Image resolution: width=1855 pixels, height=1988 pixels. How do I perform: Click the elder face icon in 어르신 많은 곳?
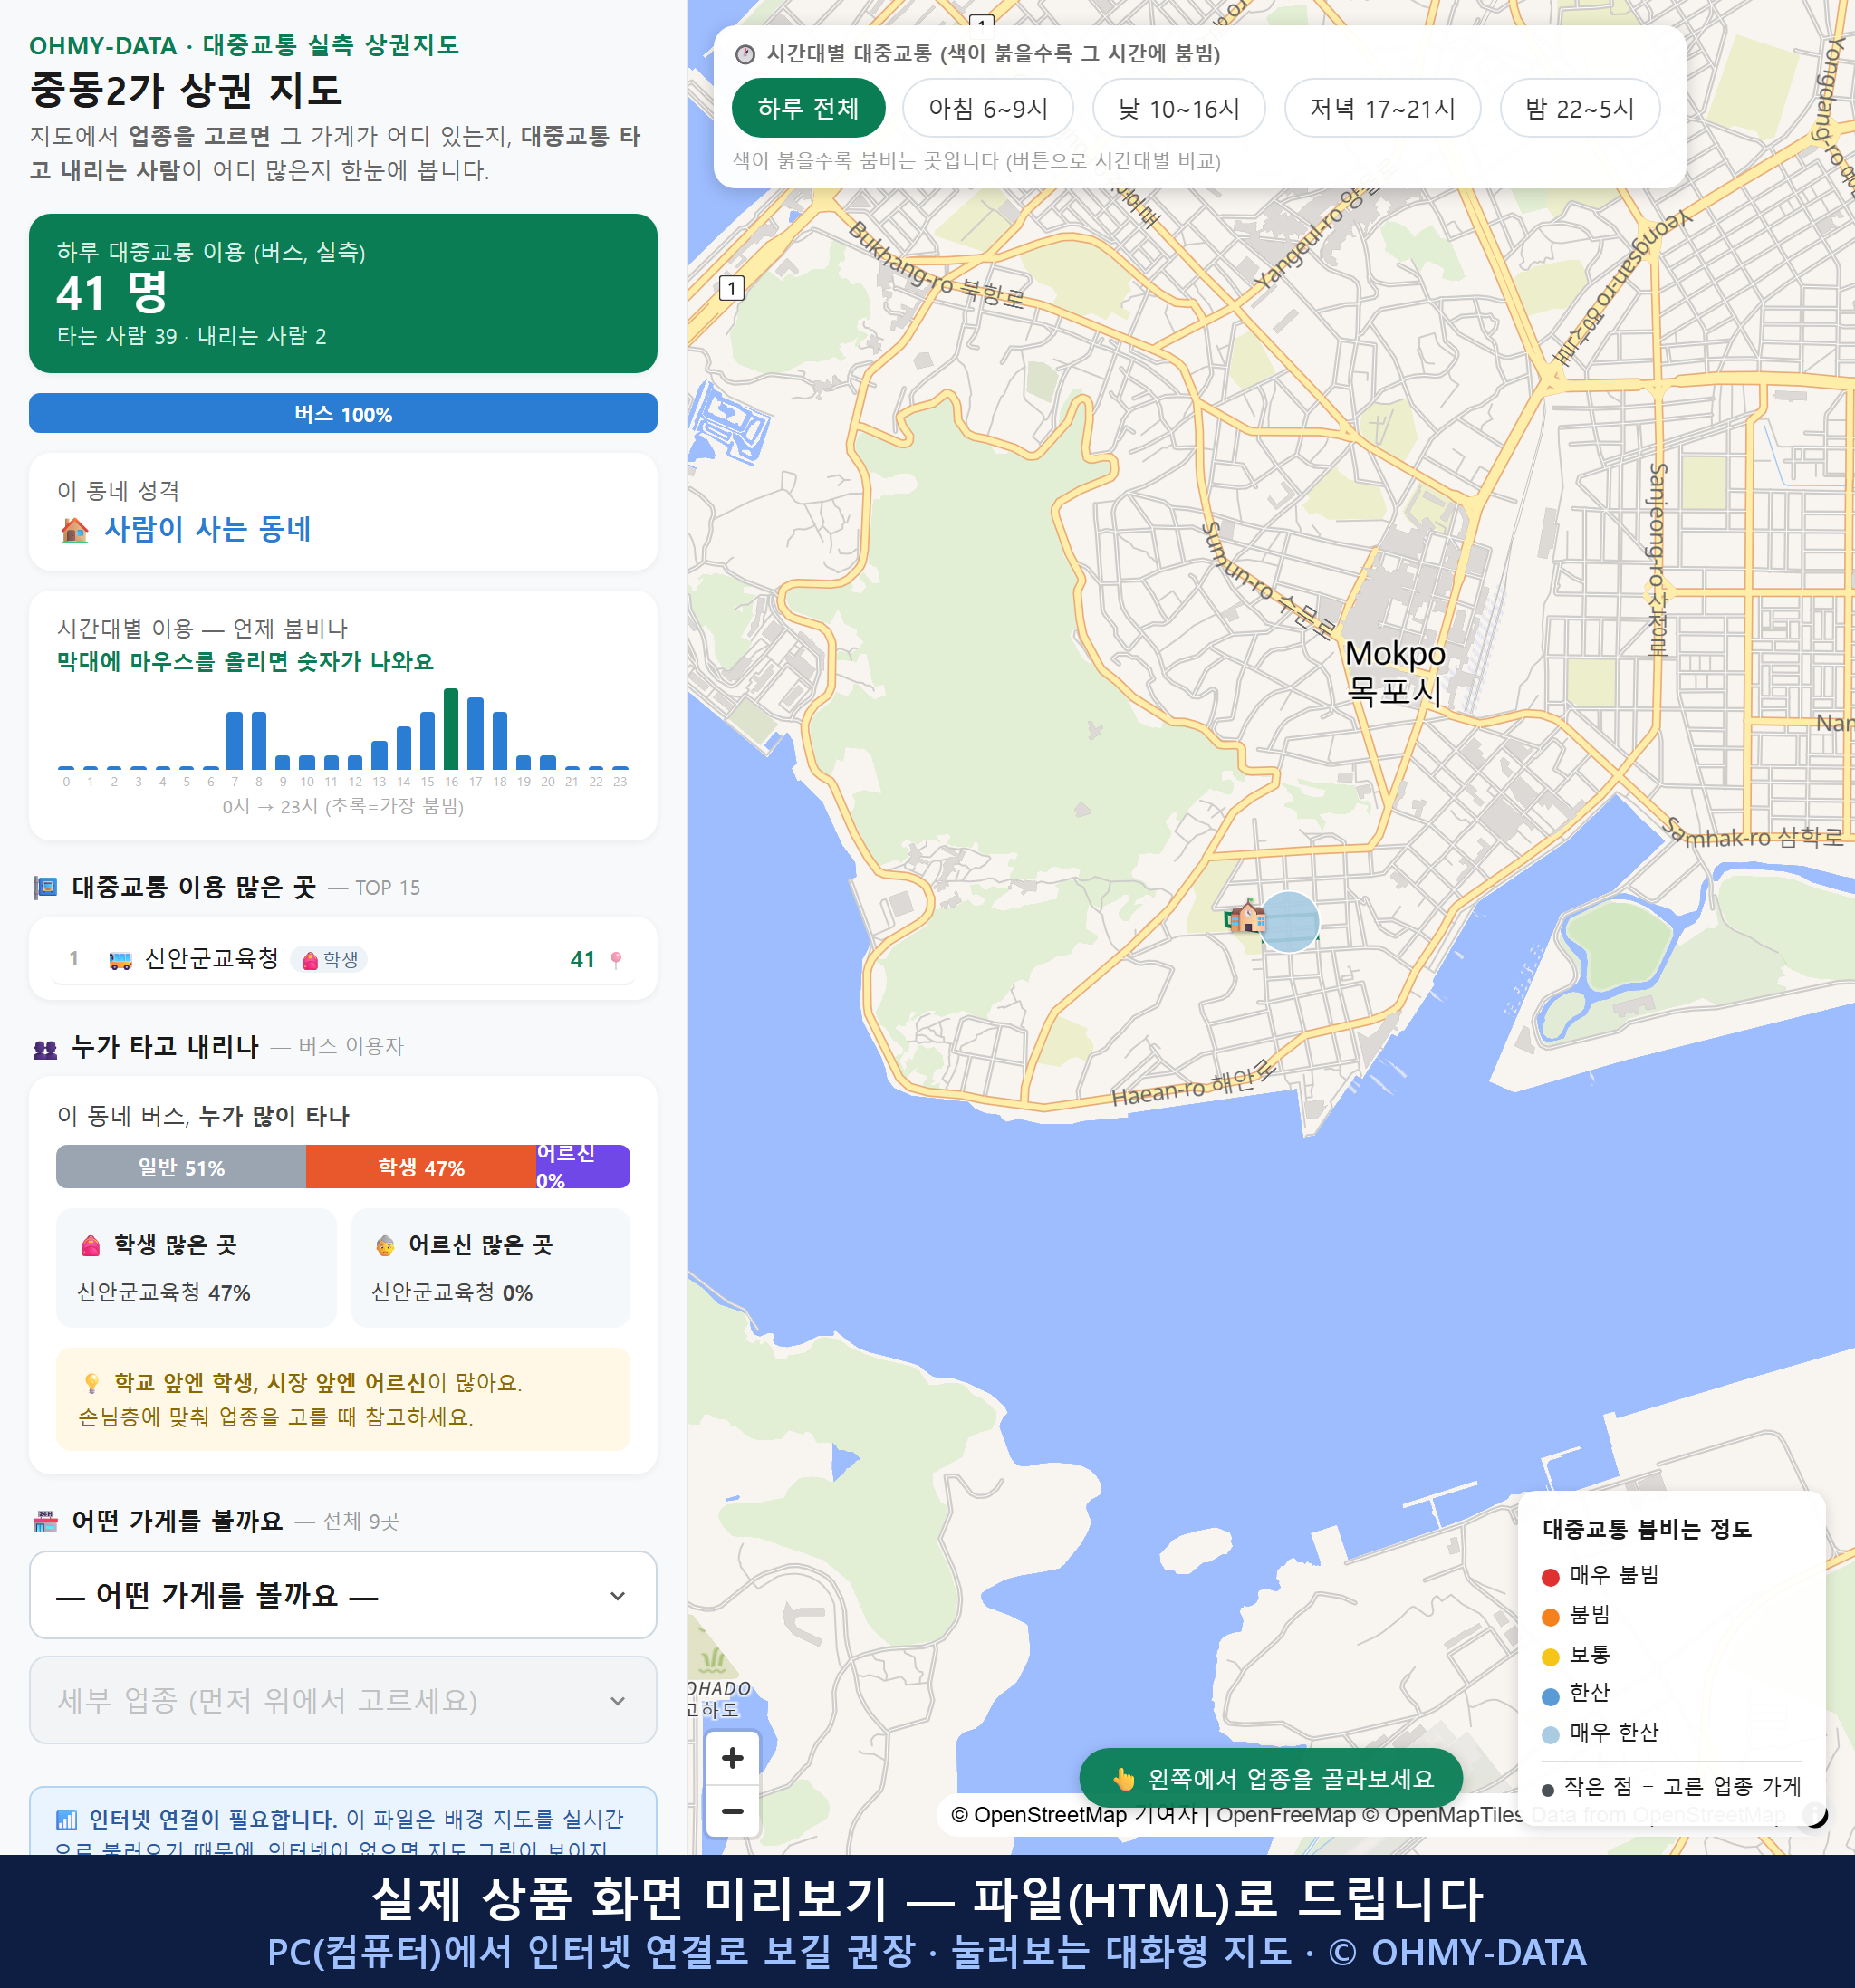[385, 1245]
